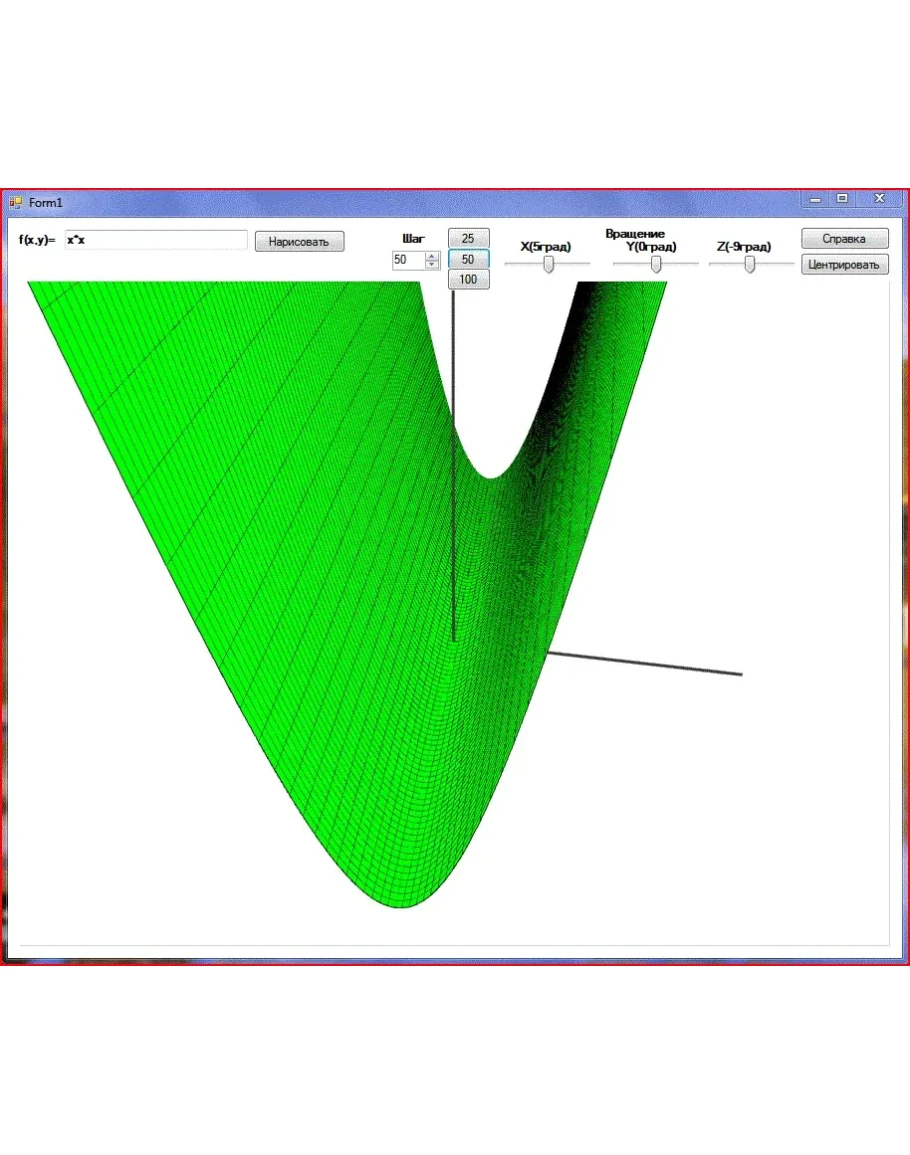Click the Y rotation slider handle
This screenshot has width=910, height=1155.
[x=656, y=264]
